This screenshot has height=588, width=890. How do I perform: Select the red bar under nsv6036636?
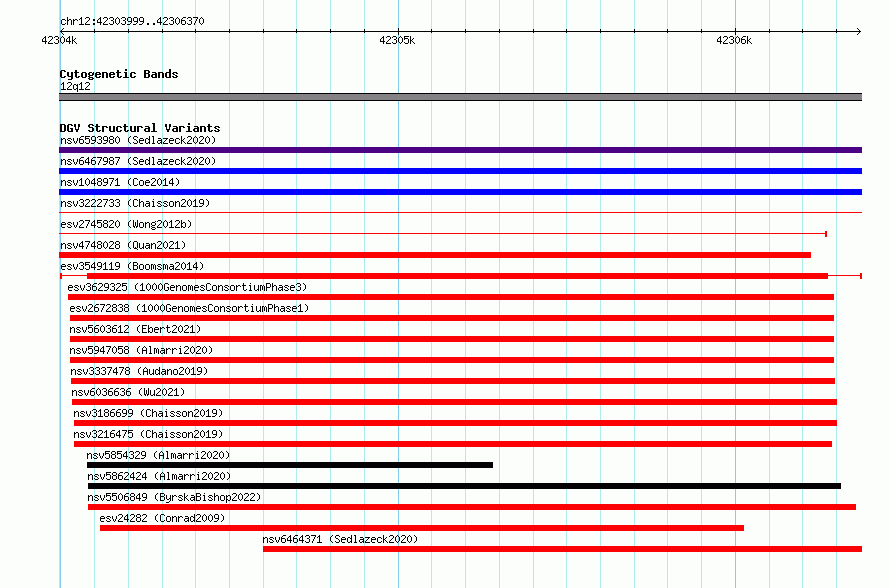point(454,402)
